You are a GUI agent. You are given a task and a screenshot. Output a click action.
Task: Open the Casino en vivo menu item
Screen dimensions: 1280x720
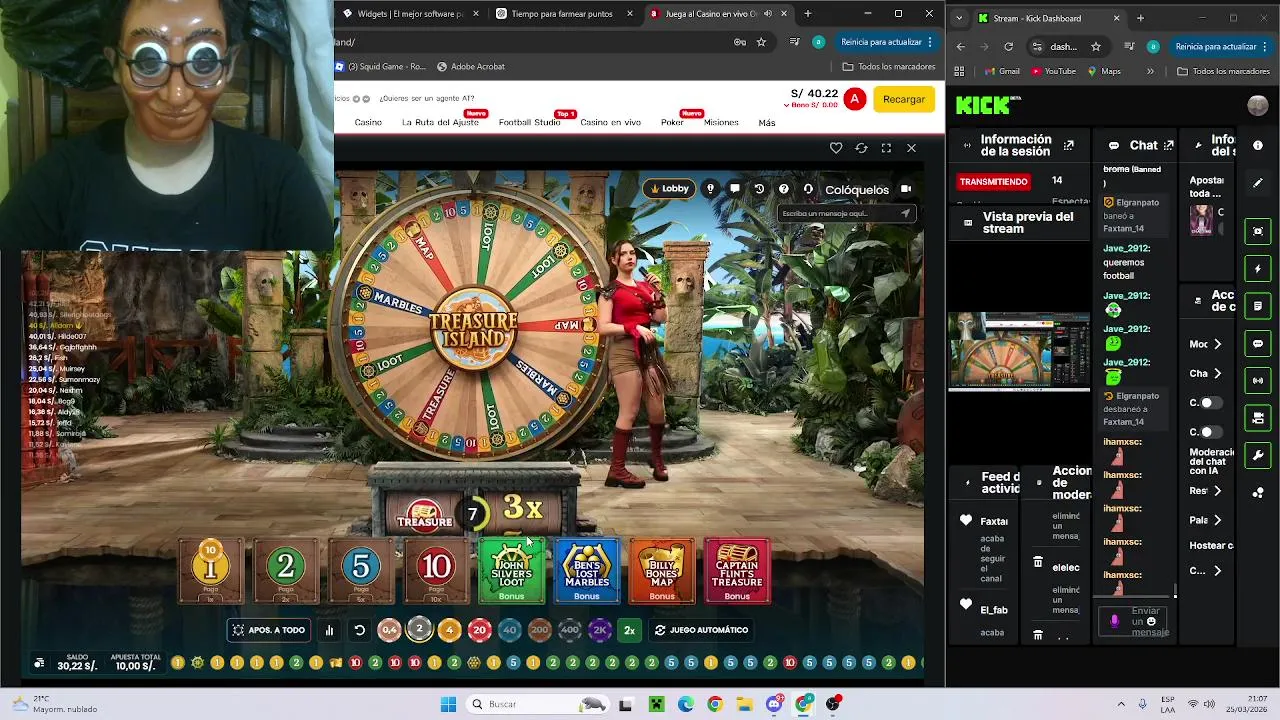tap(610, 123)
